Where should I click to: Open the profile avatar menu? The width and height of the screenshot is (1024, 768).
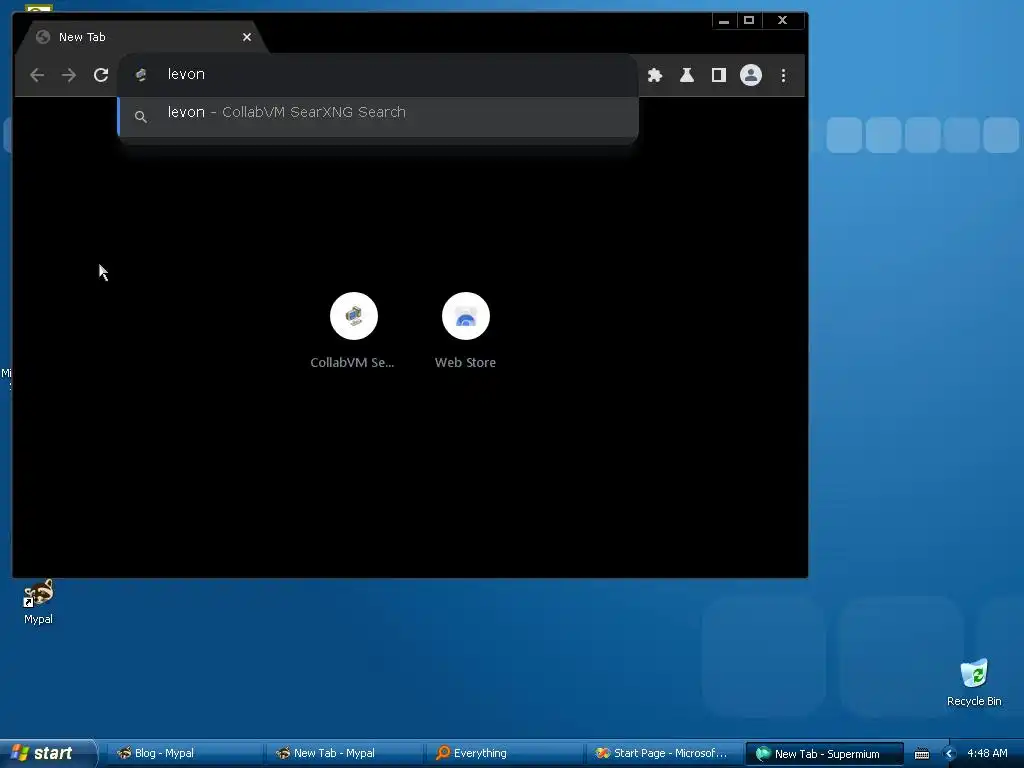pyautogui.click(x=750, y=75)
